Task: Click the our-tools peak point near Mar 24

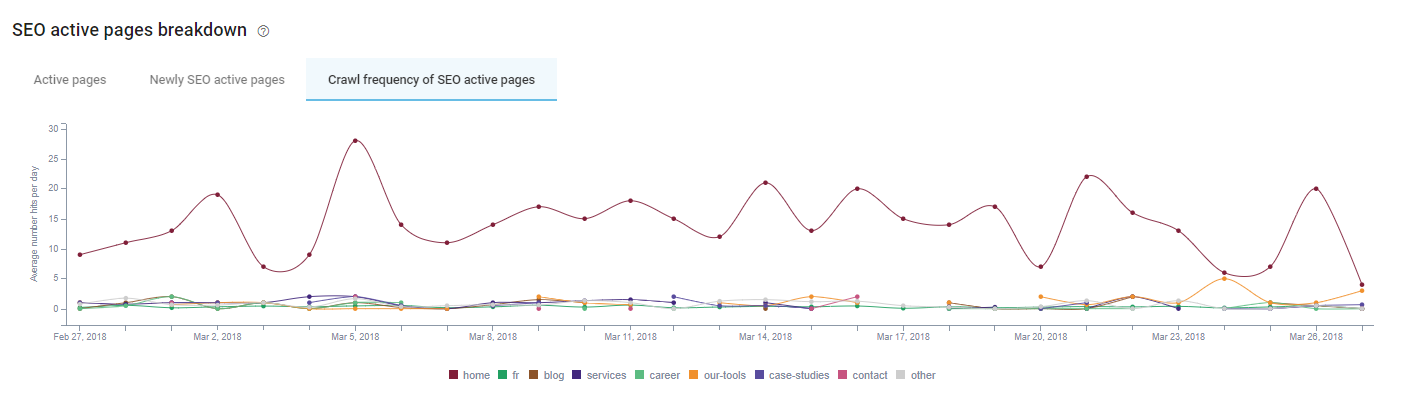Action: pyautogui.click(x=1224, y=278)
